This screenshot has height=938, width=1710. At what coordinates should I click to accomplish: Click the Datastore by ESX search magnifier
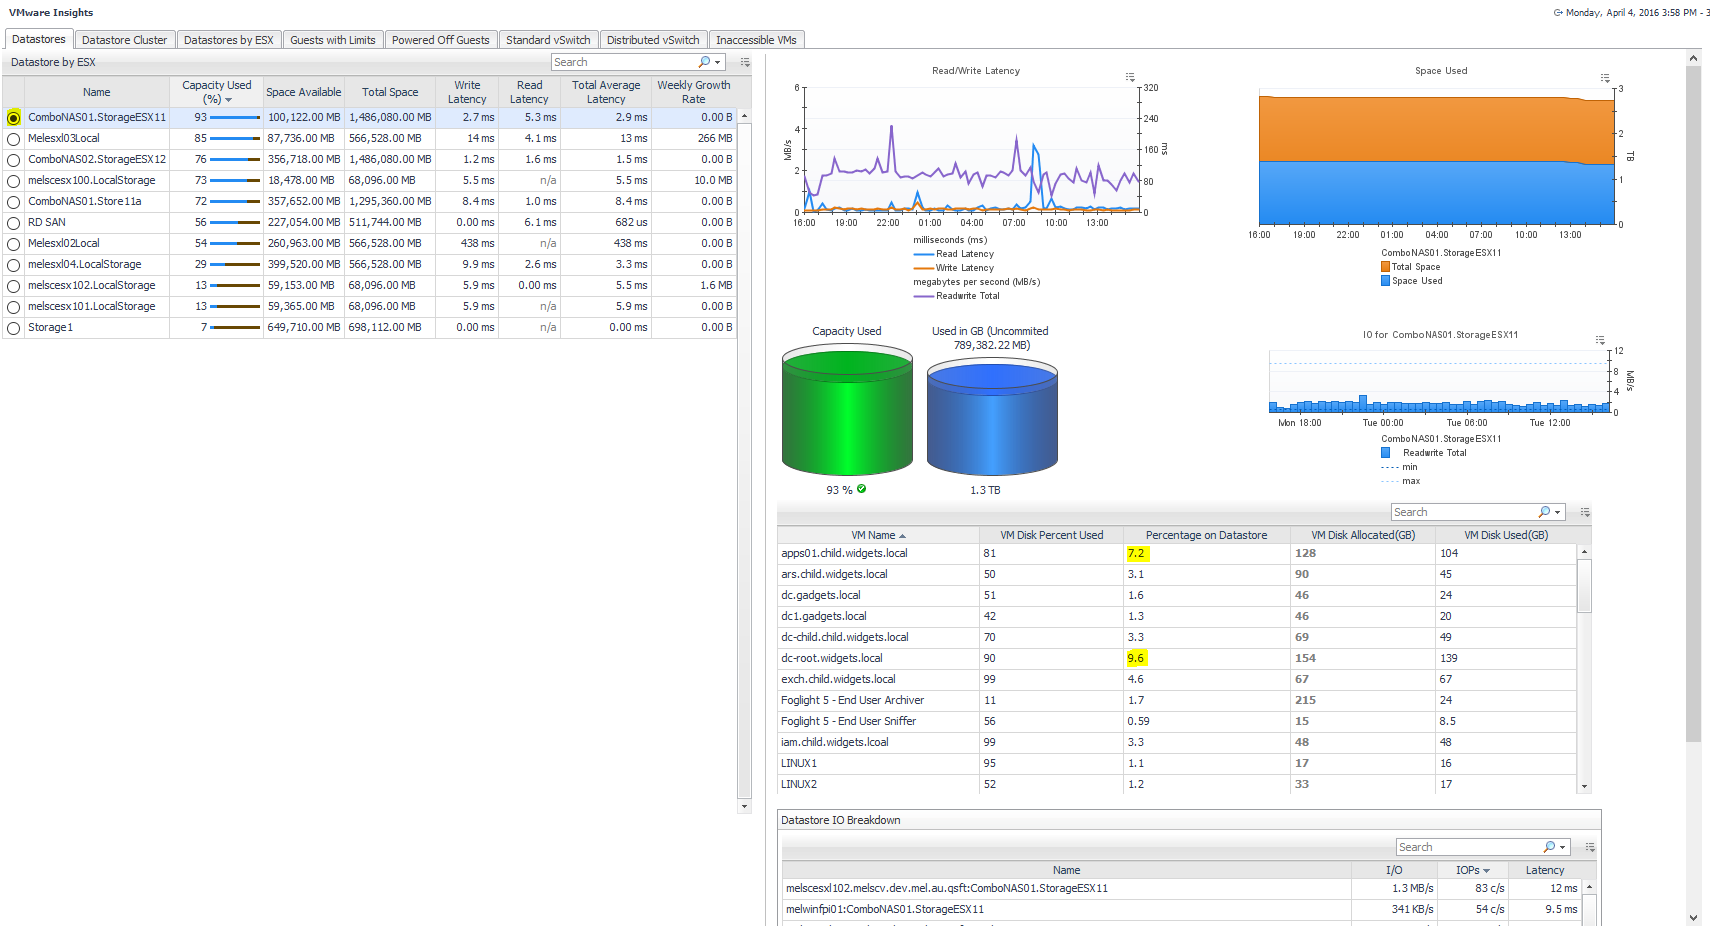704,62
